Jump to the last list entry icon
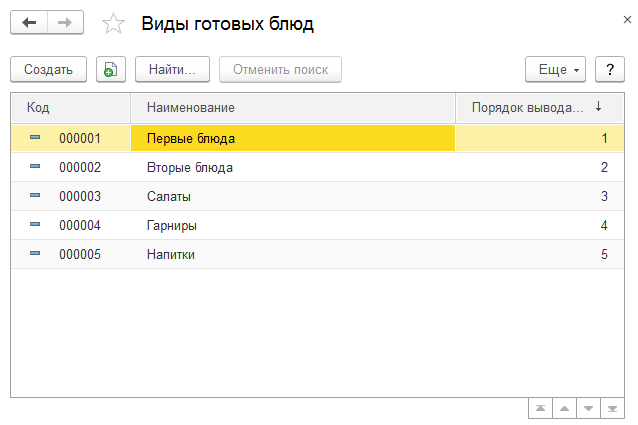 tap(612, 408)
